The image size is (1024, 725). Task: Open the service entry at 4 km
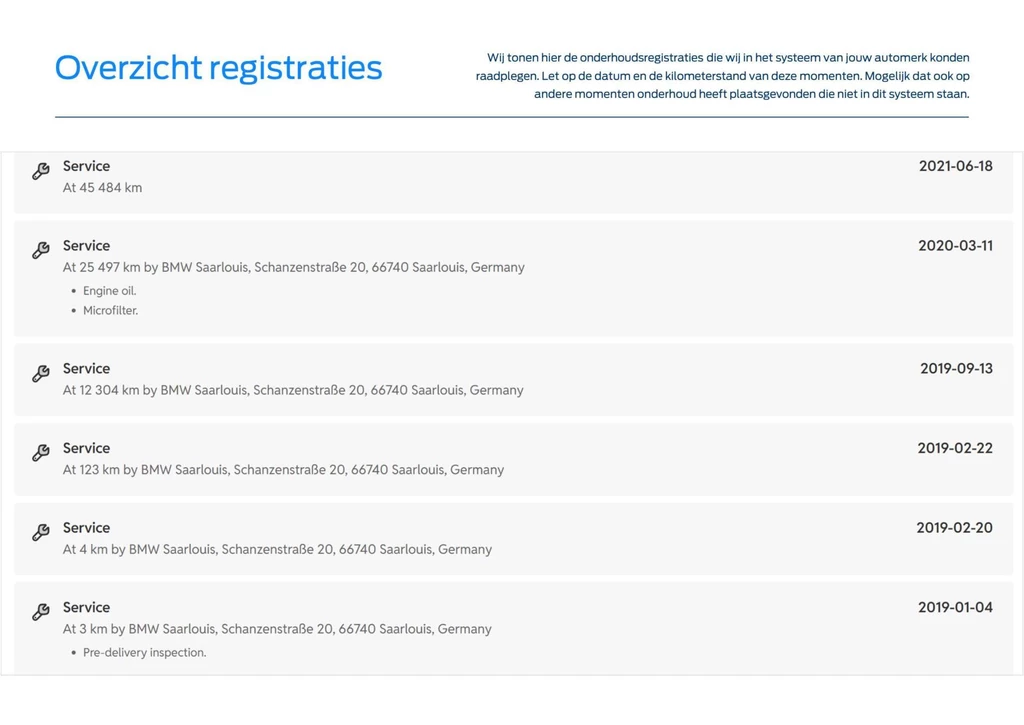pyautogui.click(x=513, y=539)
